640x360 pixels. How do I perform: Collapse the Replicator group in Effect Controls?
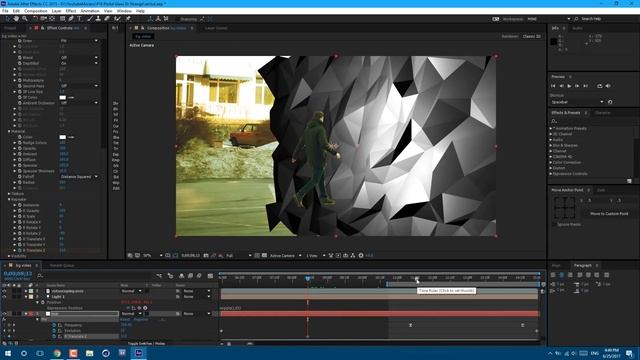click(9, 199)
